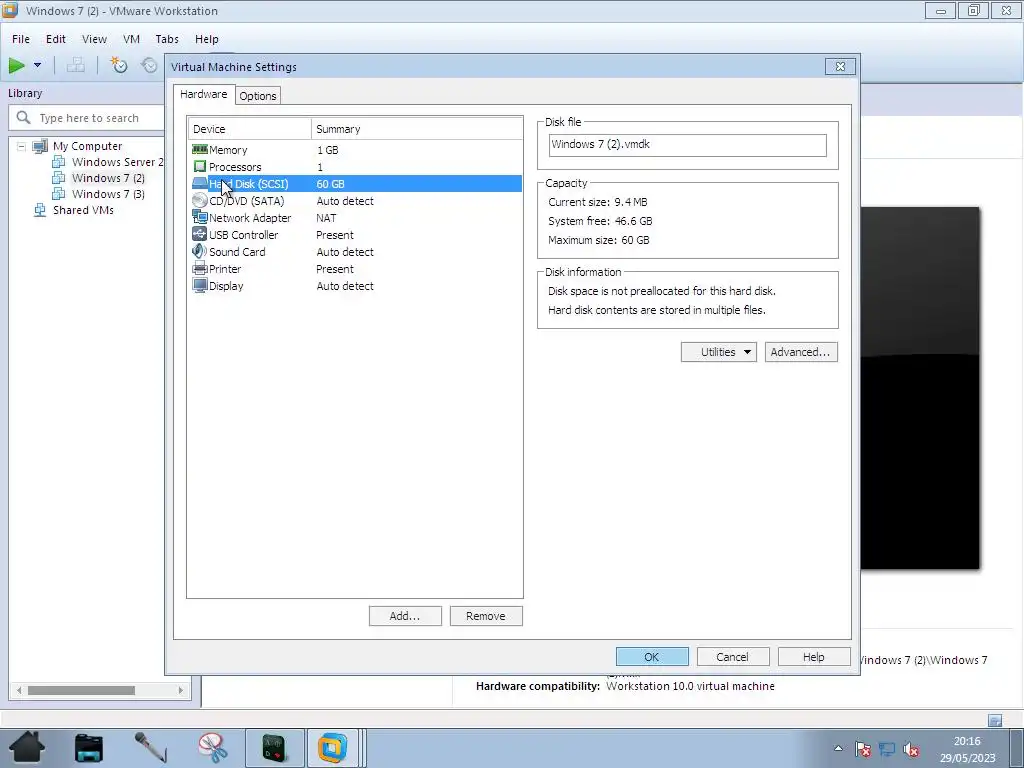Open the Edit menu

click(x=56, y=39)
